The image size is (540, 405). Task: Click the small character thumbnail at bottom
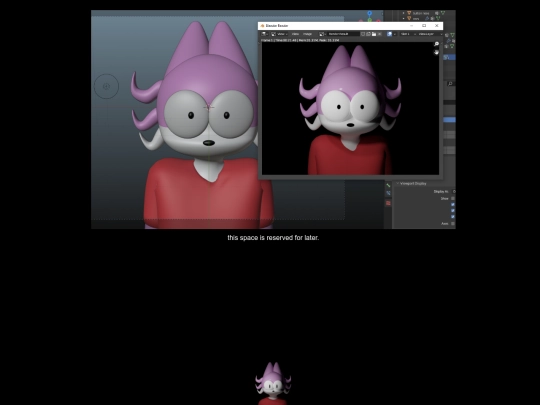click(273, 383)
